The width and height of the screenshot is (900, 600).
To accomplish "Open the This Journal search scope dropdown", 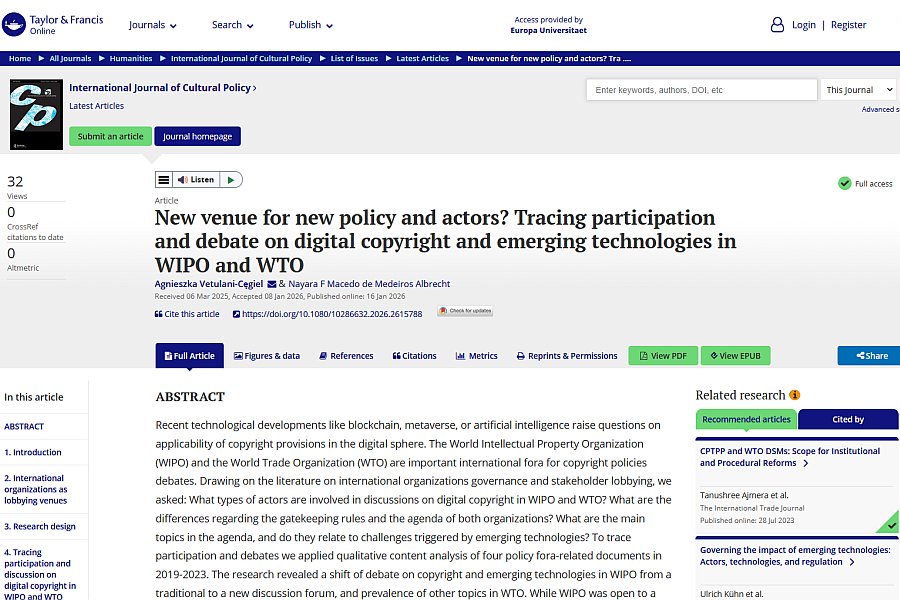I will [x=859, y=90].
